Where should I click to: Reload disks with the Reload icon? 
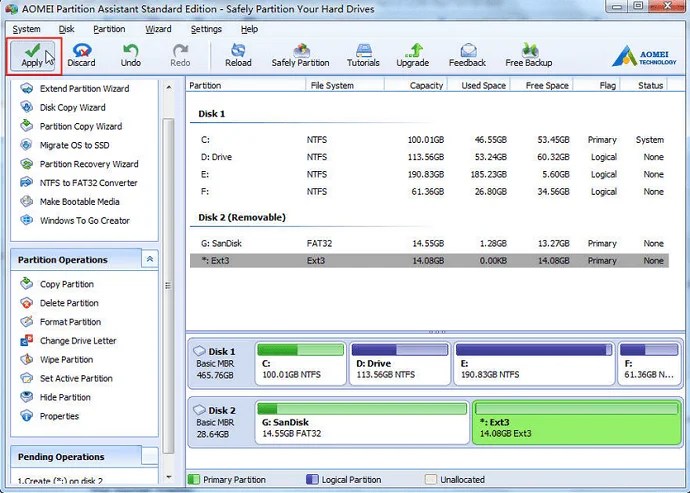tap(238, 56)
